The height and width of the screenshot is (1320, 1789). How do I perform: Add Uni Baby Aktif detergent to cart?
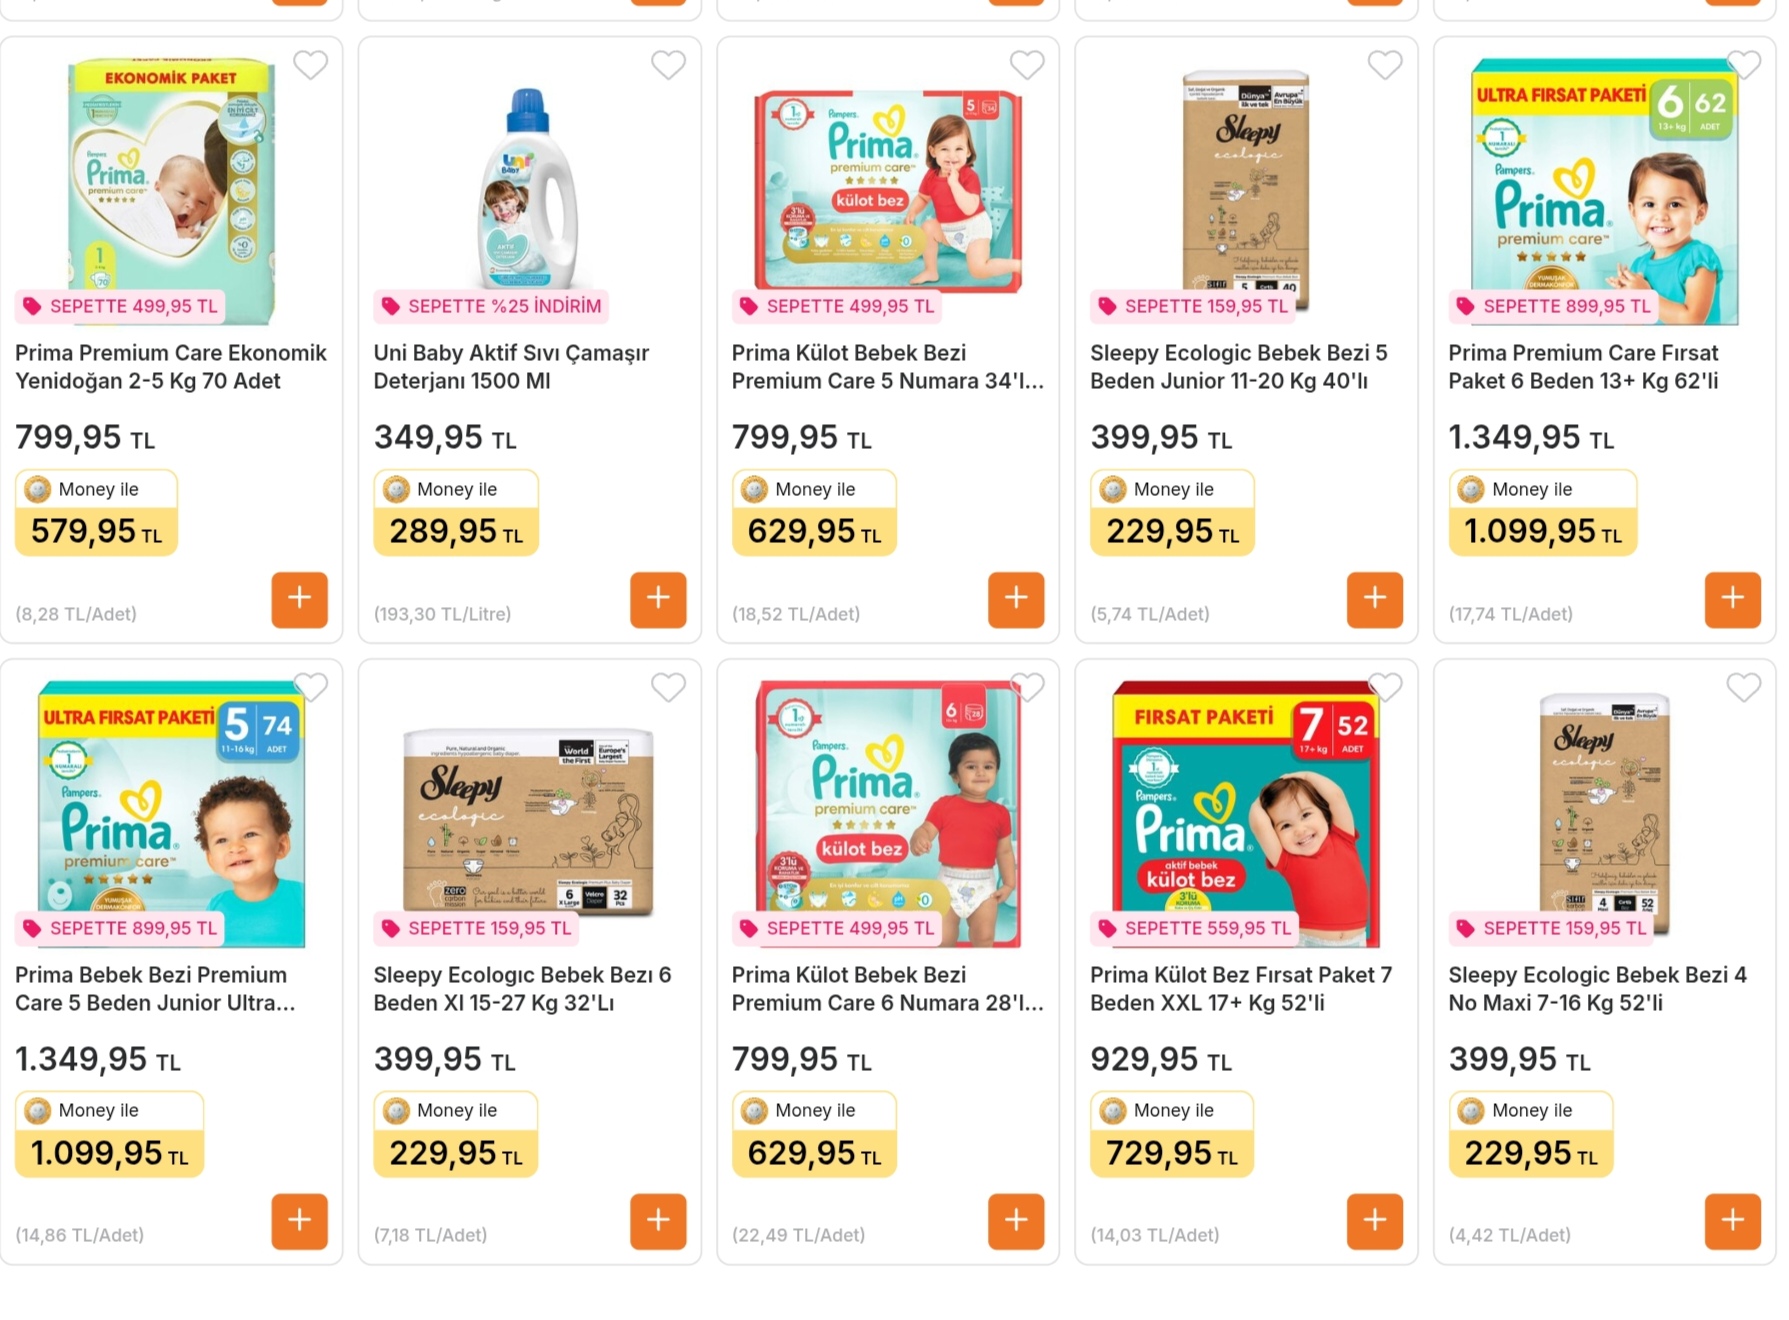click(x=658, y=599)
